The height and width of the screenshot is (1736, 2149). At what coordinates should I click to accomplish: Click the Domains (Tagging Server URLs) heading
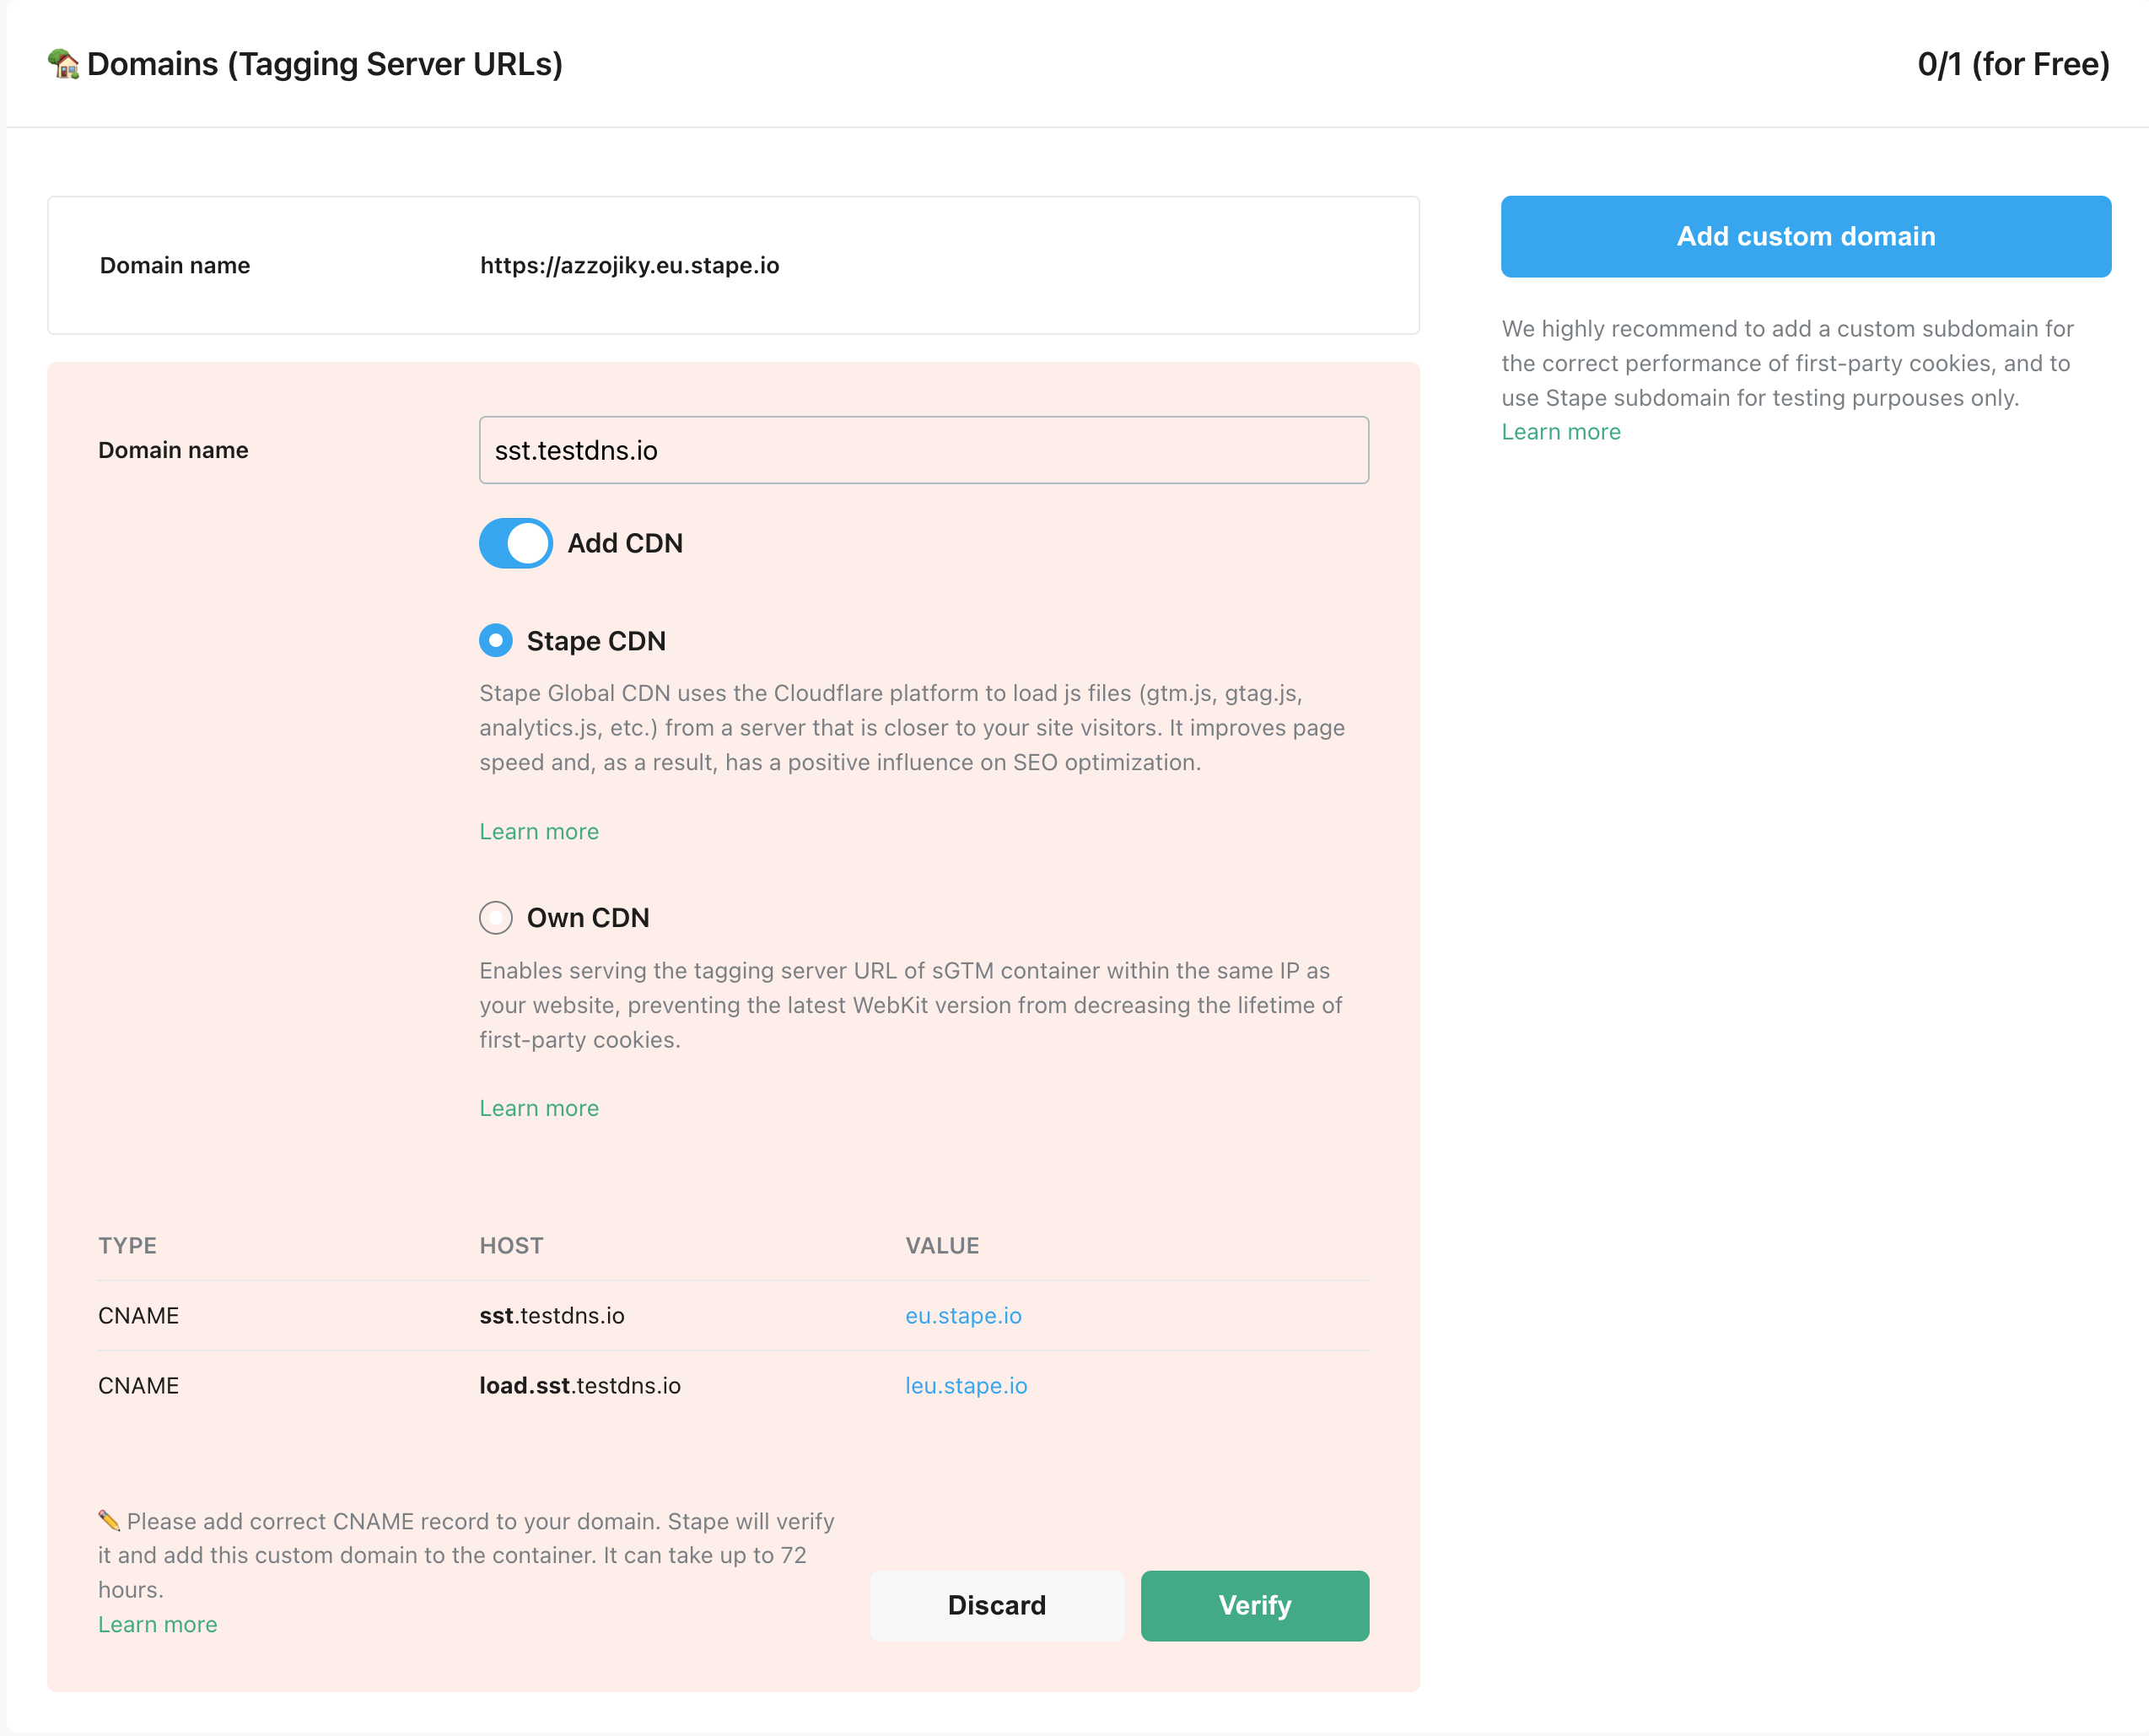tap(323, 63)
